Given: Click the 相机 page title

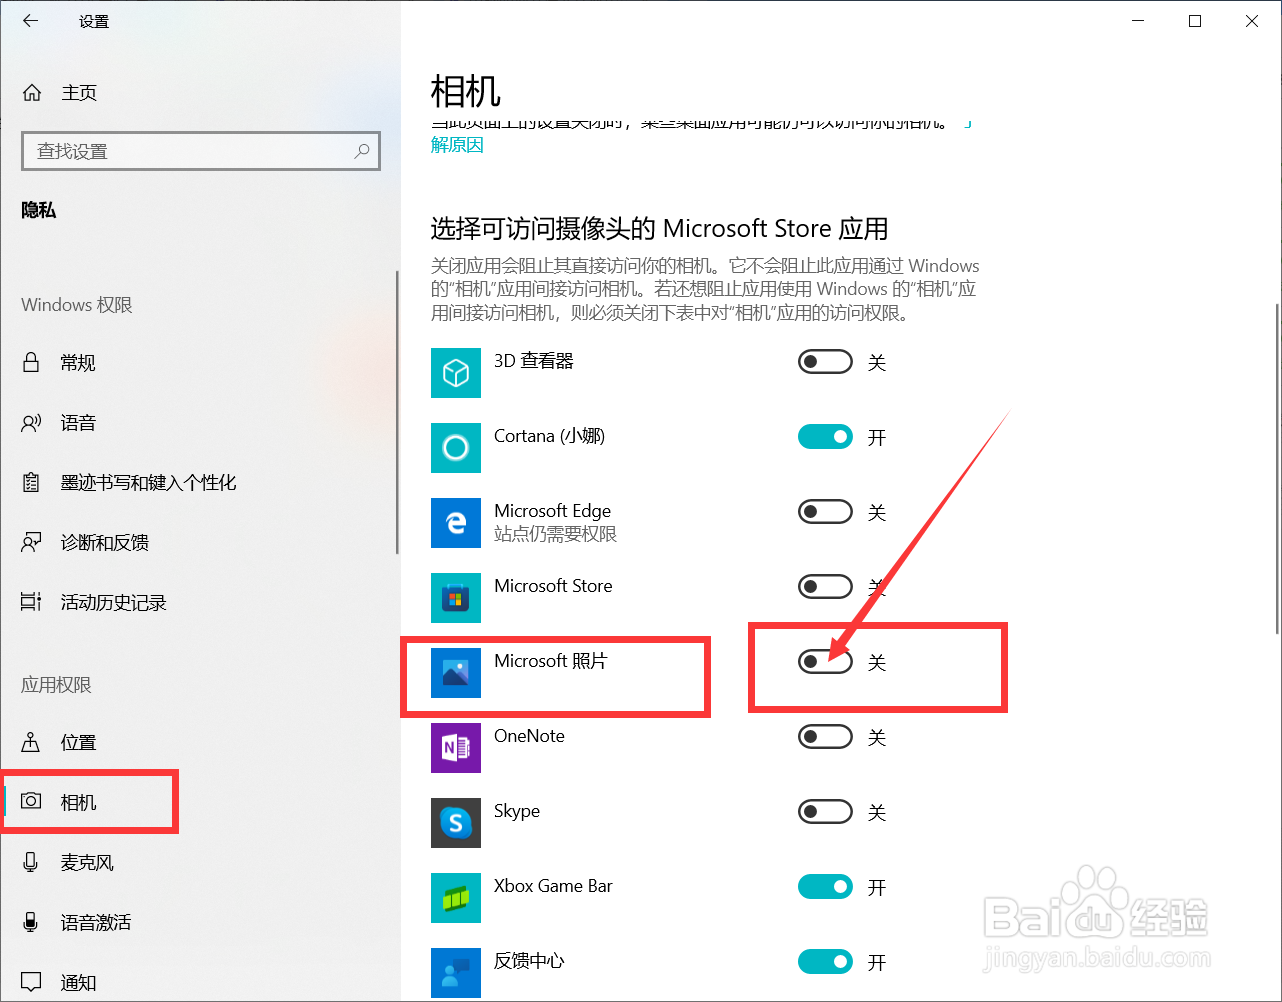Looking at the screenshot, I should click(x=465, y=92).
